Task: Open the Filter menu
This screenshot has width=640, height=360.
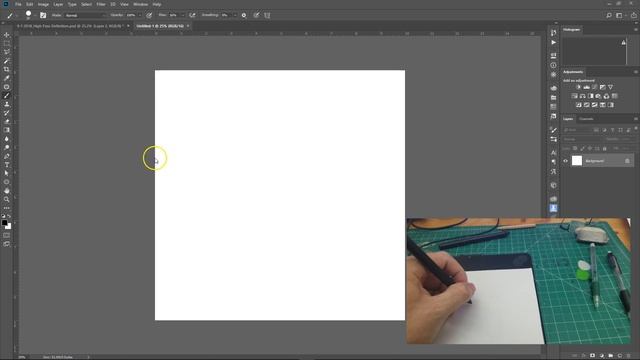Action: (101, 4)
